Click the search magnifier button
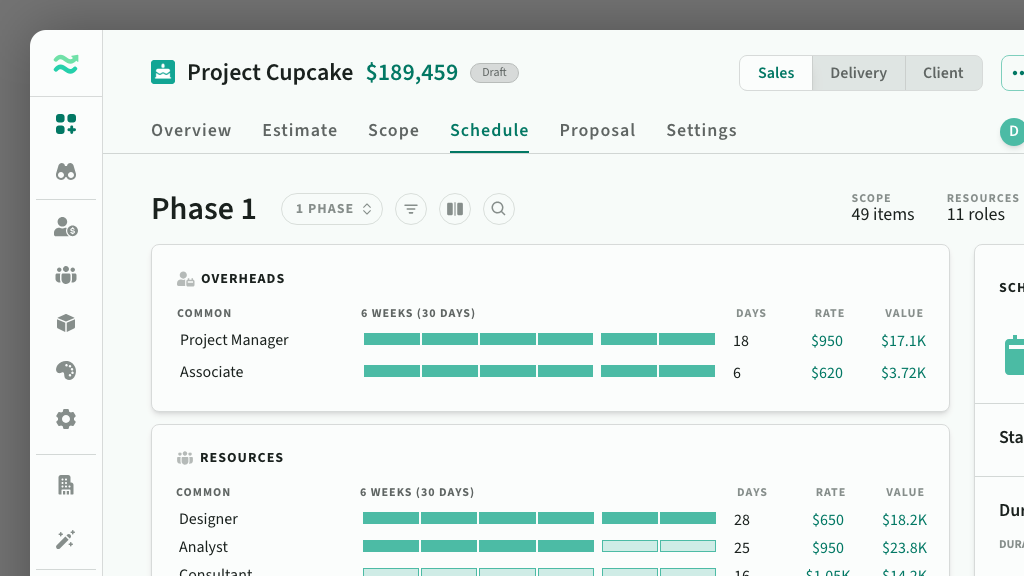The width and height of the screenshot is (1024, 576). pos(499,209)
